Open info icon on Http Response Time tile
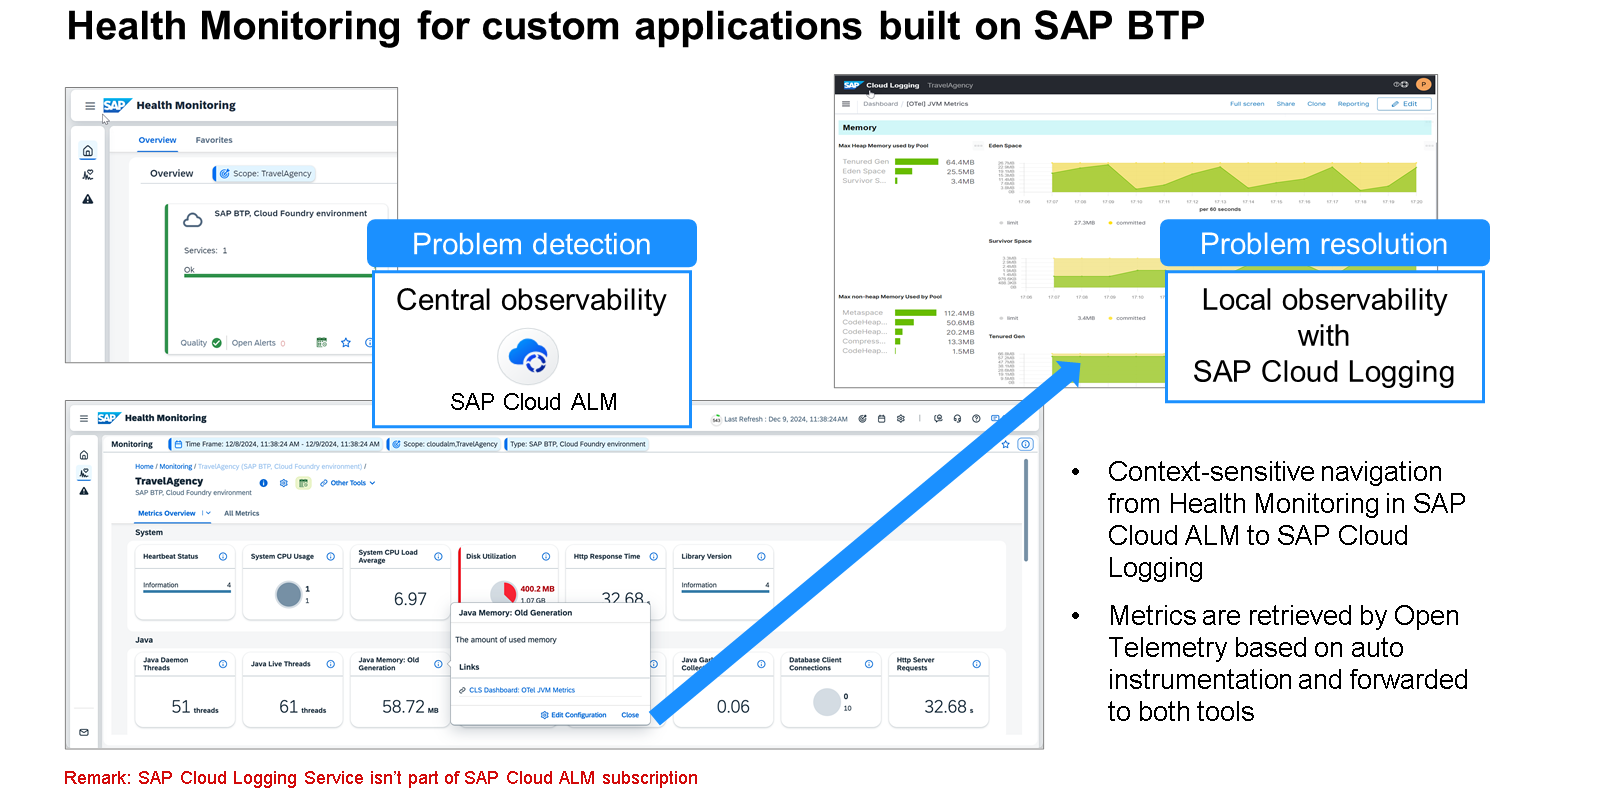The width and height of the screenshot is (1600, 798). point(654,557)
